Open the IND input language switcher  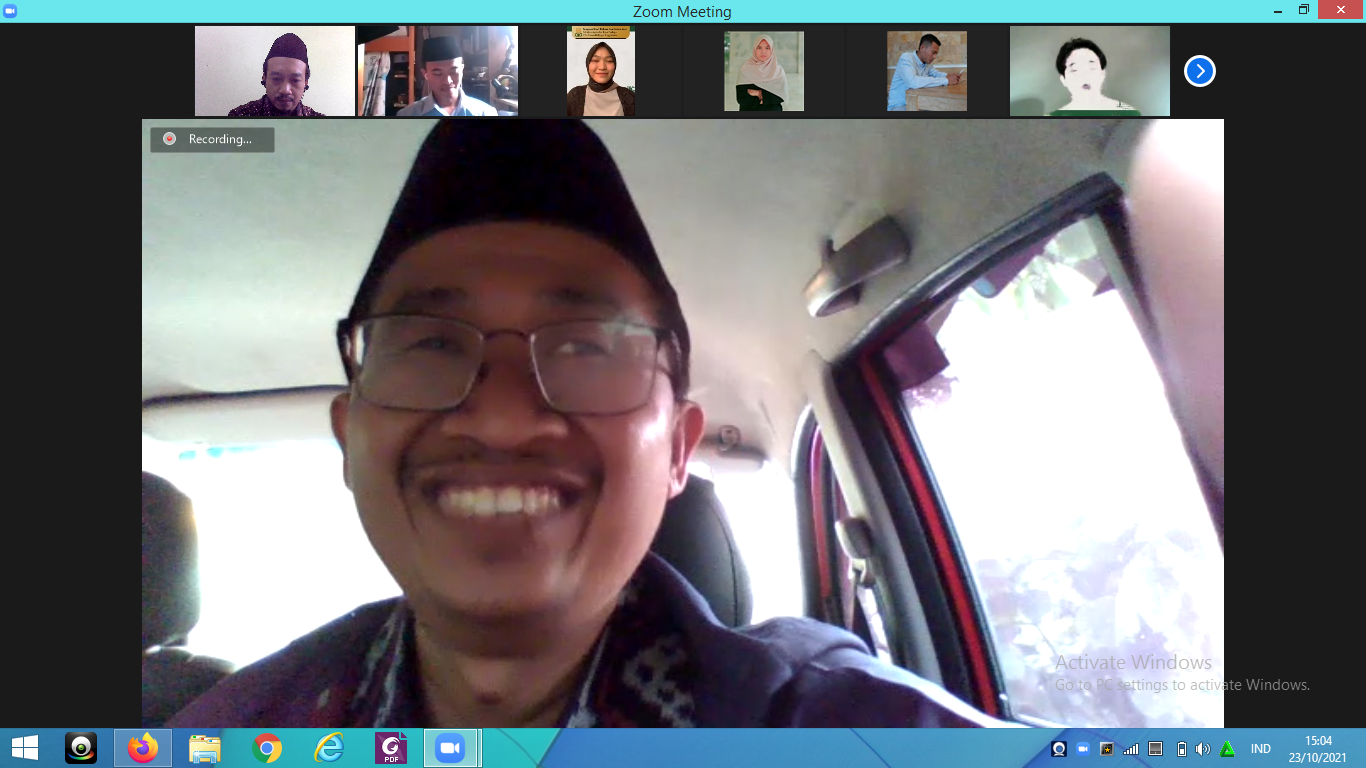pos(1260,749)
